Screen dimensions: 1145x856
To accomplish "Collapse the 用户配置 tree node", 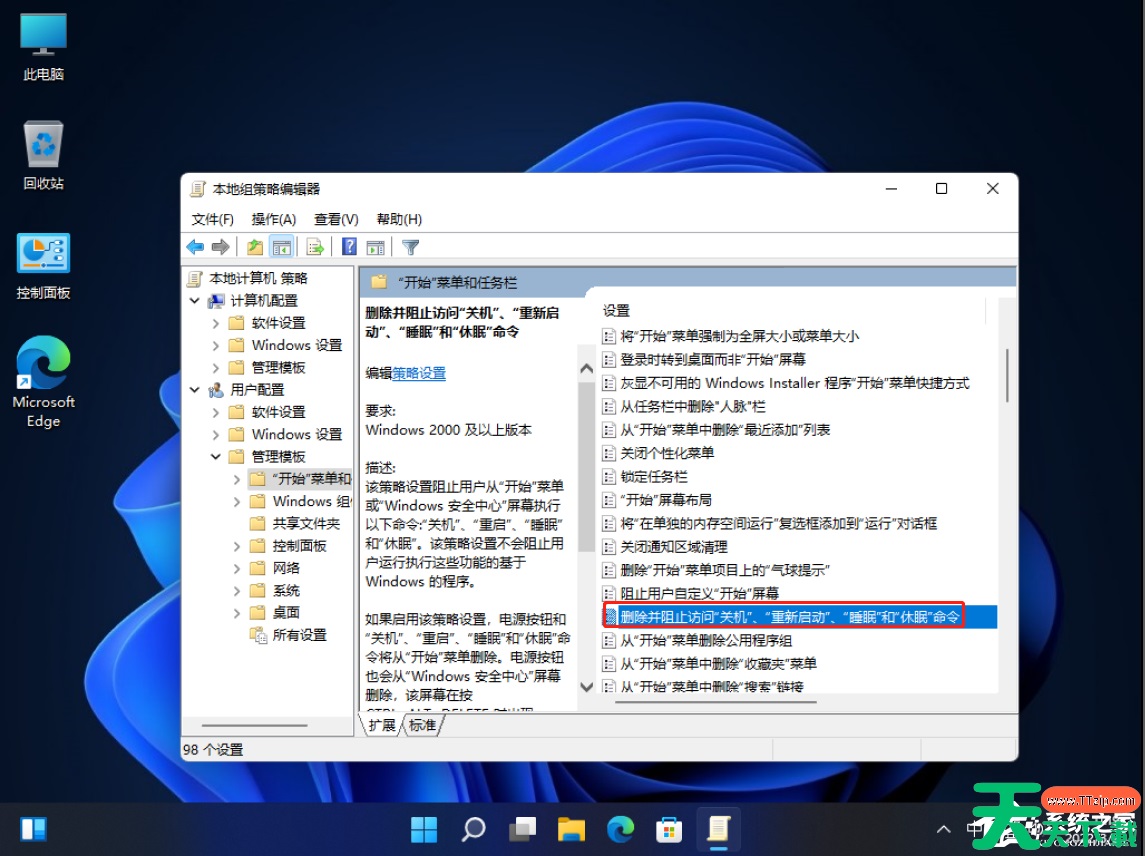I will 194,389.
